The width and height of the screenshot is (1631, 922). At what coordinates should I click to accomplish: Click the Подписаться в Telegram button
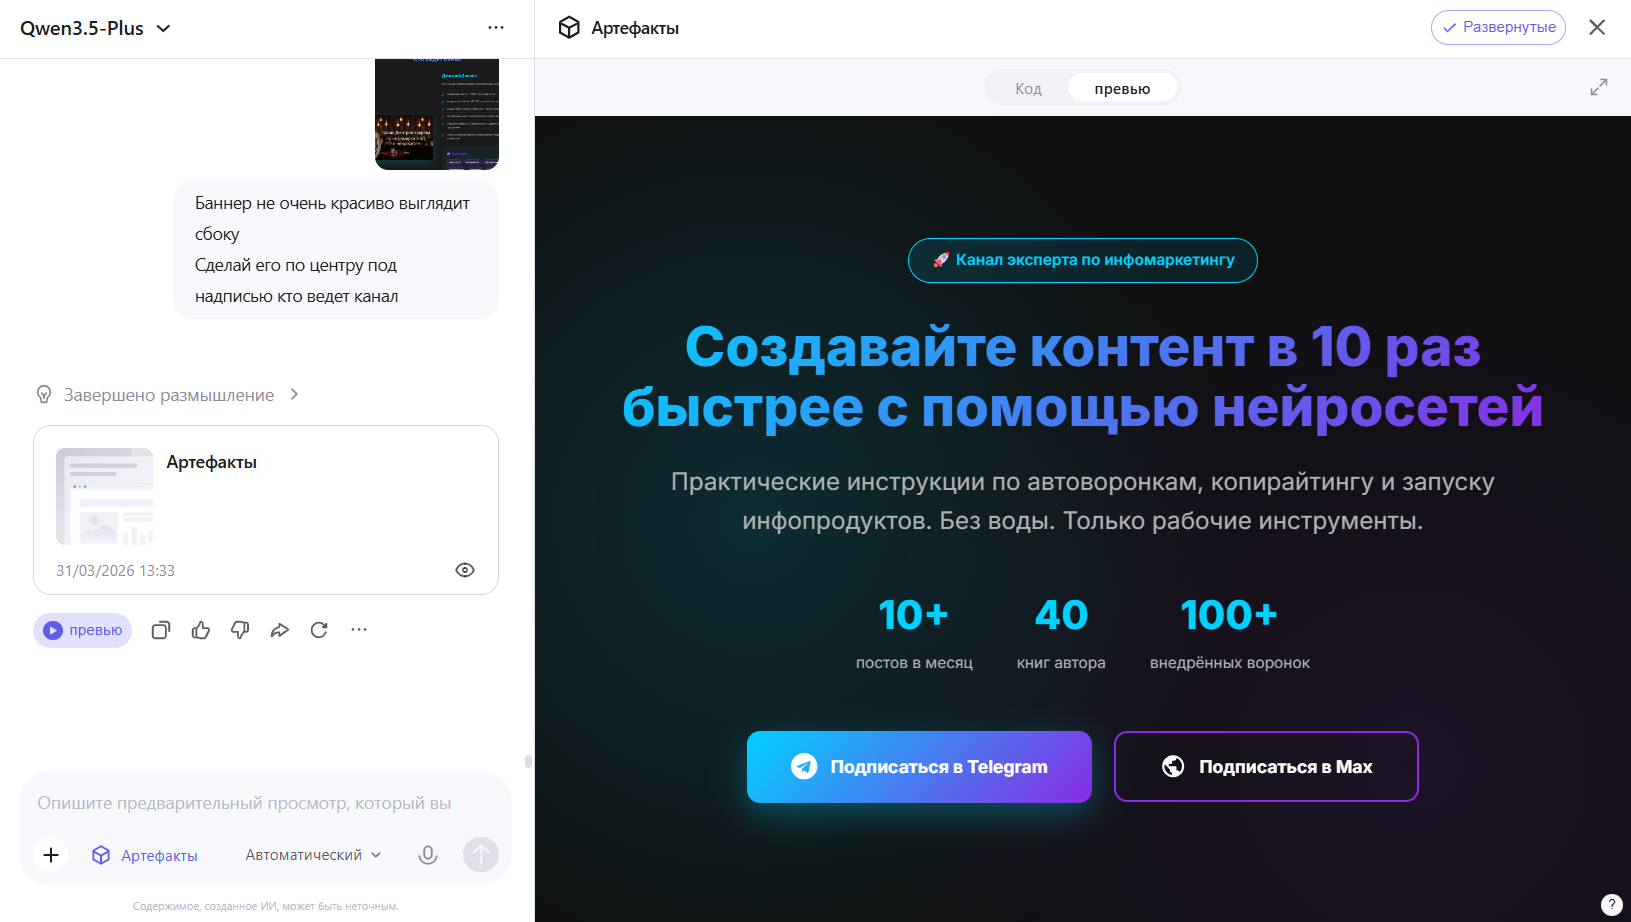click(919, 766)
